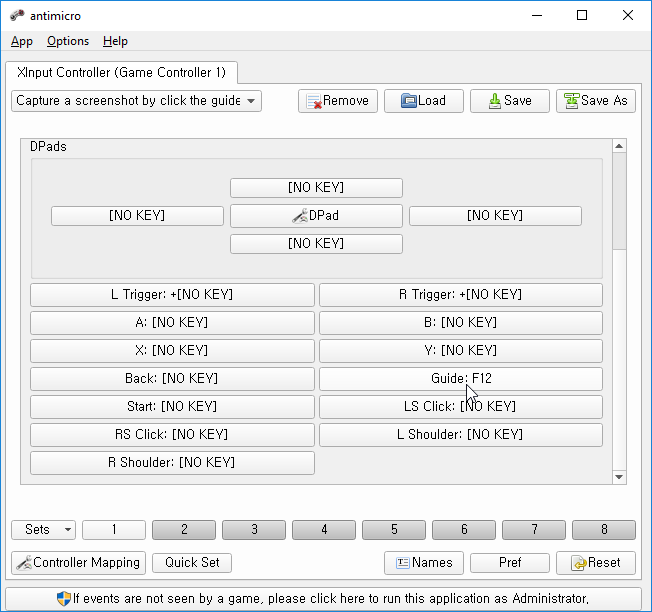Click the DPad left [NO KEY] button
This screenshot has width=652, height=612.
pos(137,216)
